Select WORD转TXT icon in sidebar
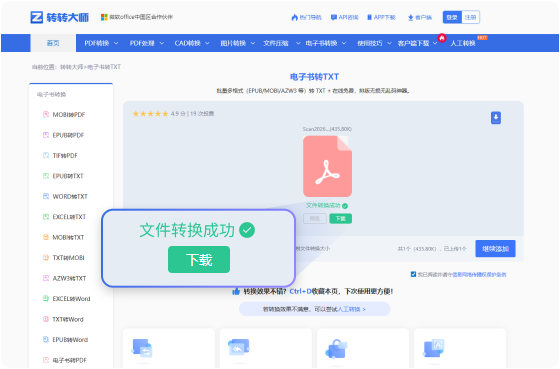Screen dimensions: 560x369 46,196
